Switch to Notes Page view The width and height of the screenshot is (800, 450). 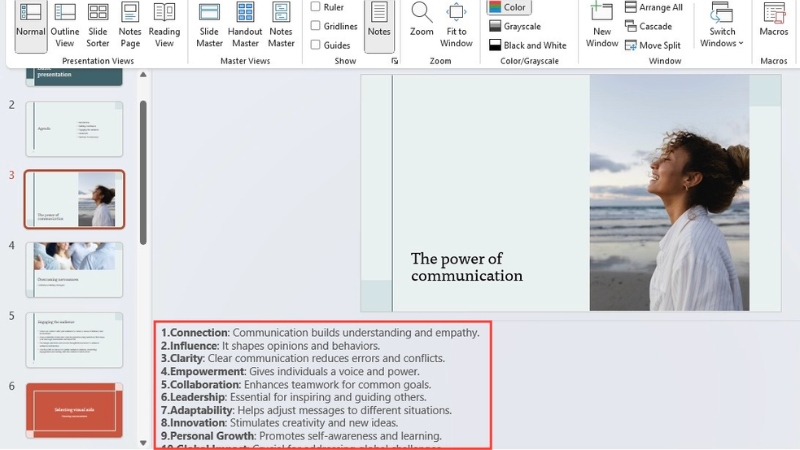130,26
